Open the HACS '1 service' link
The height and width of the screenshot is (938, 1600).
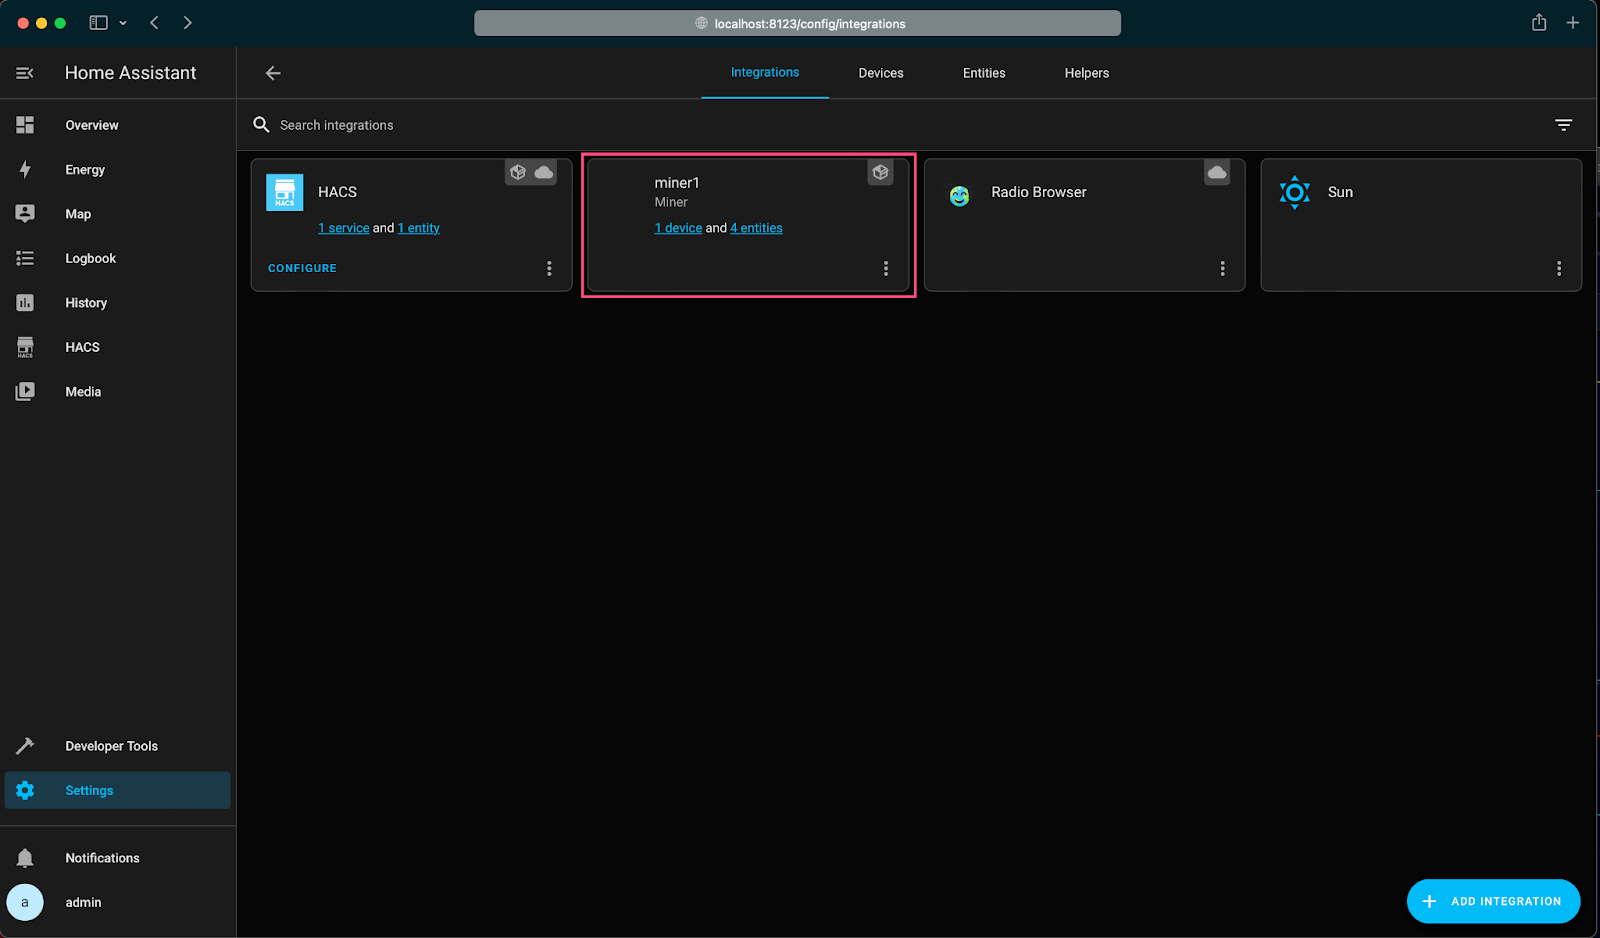tap(344, 228)
